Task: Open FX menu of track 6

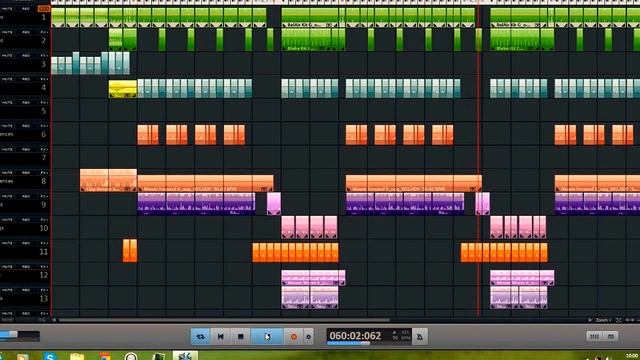Action: (x=44, y=126)
